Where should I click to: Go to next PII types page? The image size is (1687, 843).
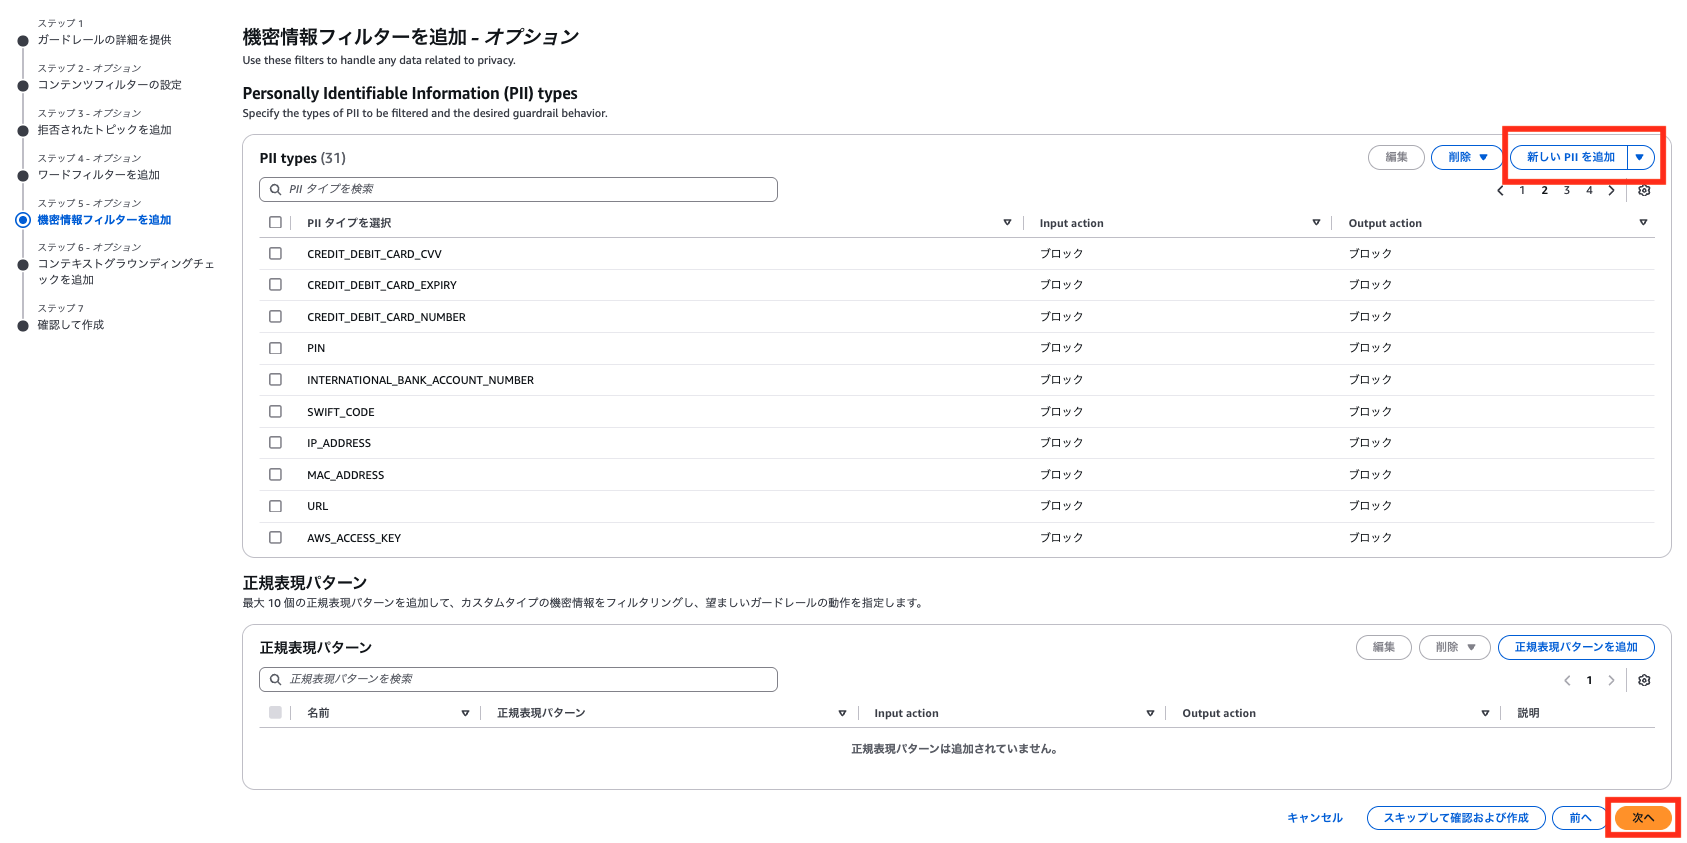pyautogui.click(x=1611, y=190)
